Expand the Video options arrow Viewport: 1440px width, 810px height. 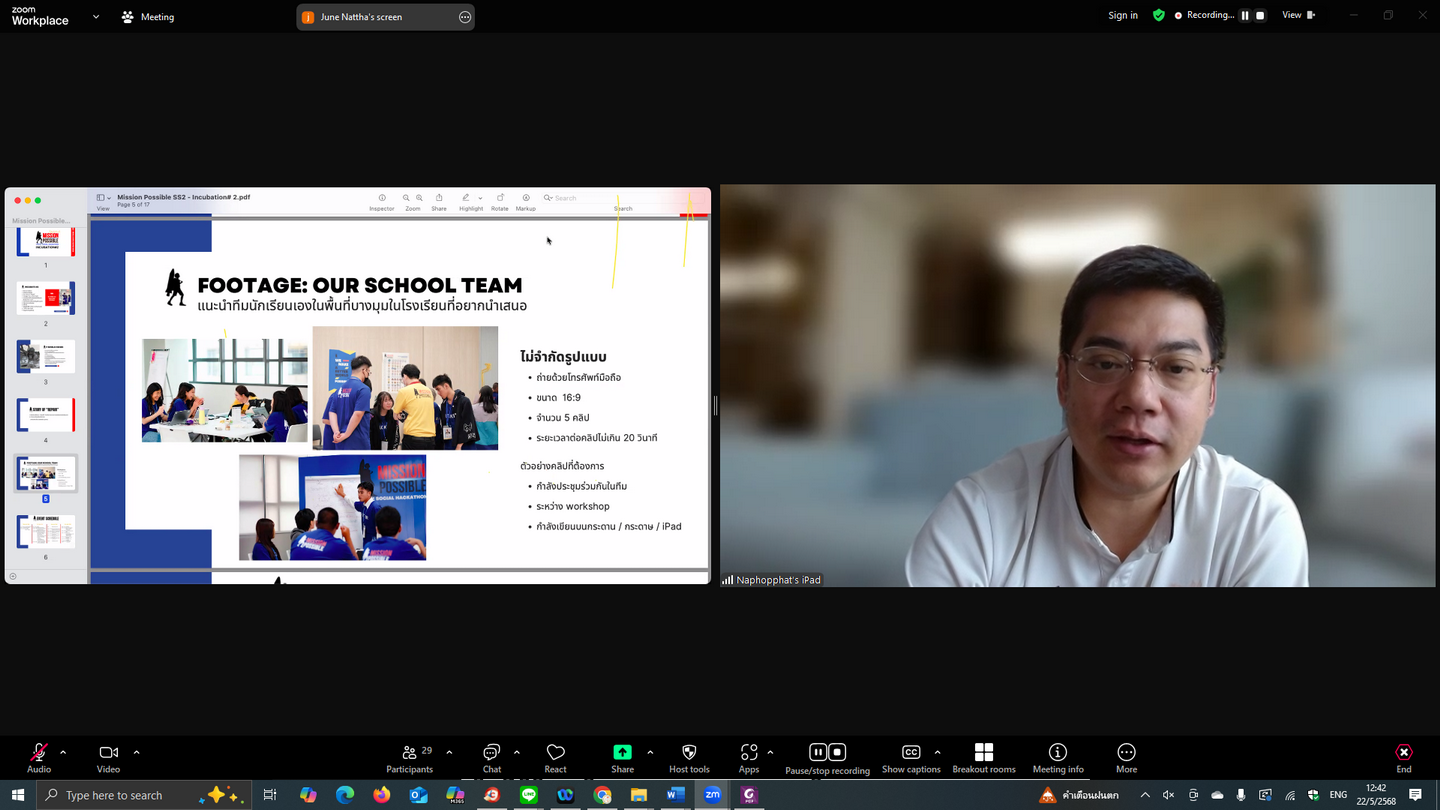pos(136,752)
